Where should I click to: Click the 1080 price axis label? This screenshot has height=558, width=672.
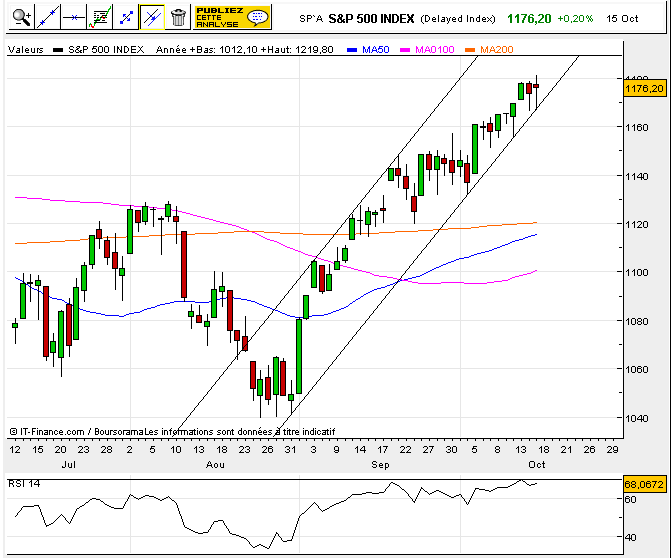pyautogui.click(x=638, y=321)
